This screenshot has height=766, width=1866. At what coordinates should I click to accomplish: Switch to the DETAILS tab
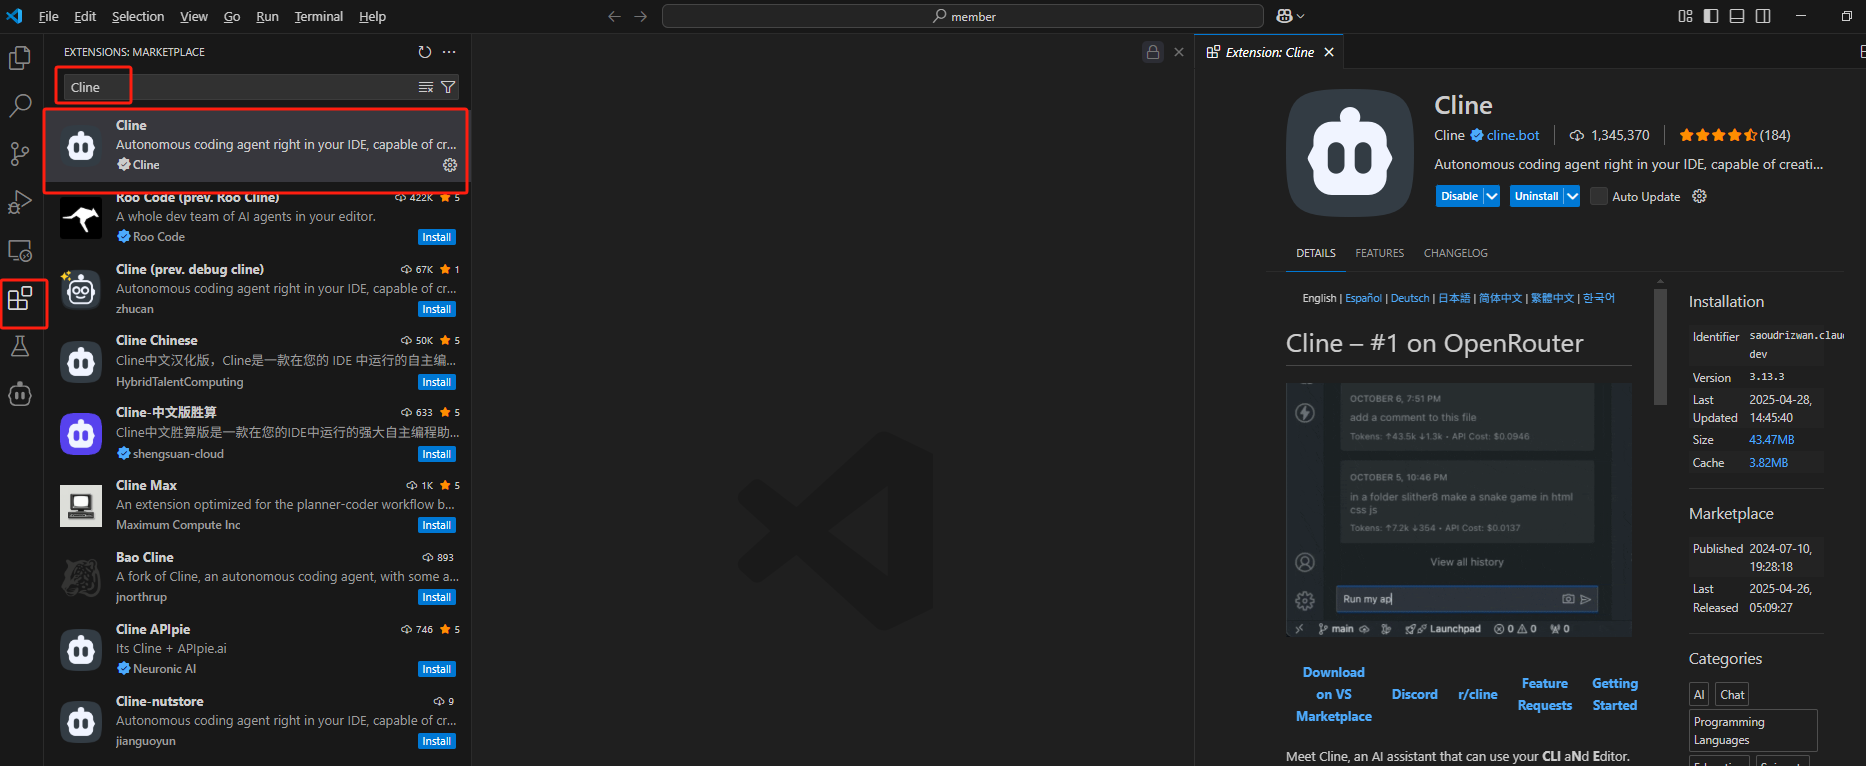click(x=1316, y=253)
